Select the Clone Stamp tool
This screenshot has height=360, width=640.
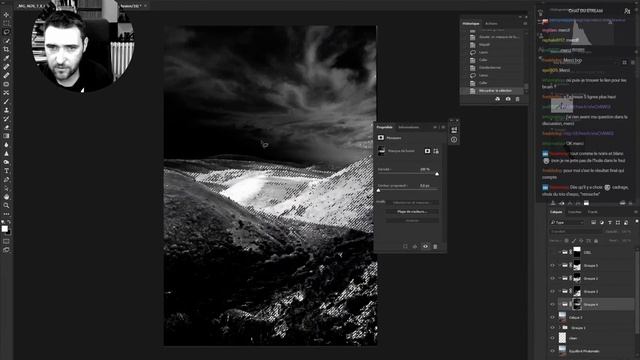coord(6,110)
